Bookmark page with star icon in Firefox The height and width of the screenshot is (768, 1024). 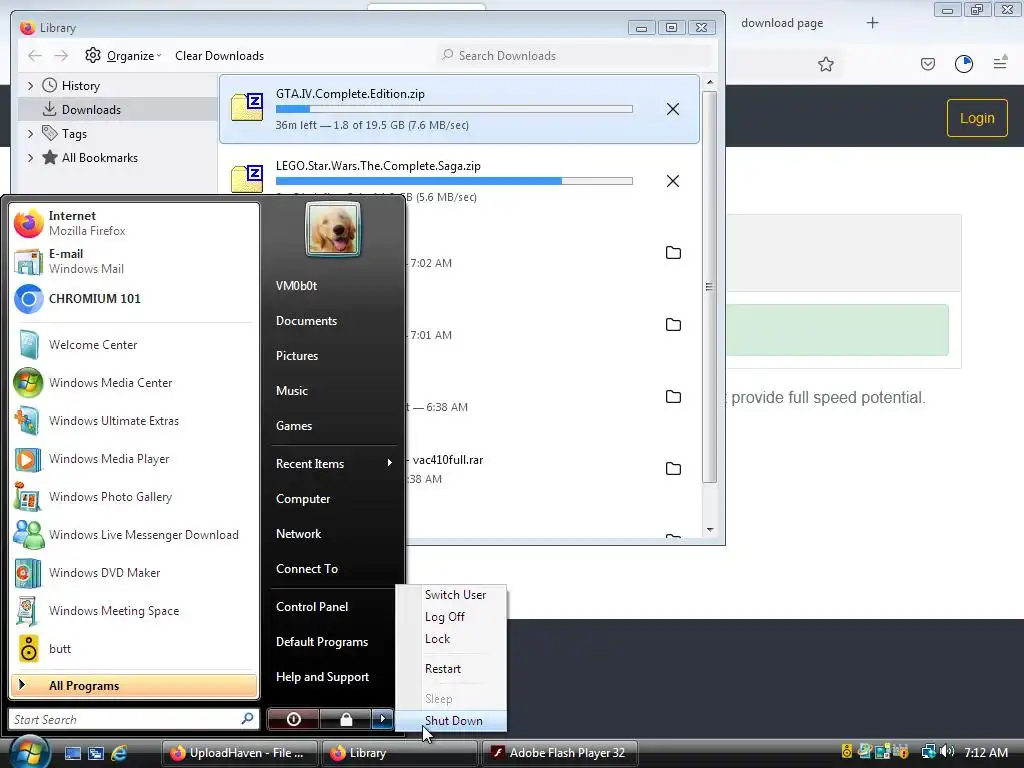pyautogui.click(x=825, y=64)
